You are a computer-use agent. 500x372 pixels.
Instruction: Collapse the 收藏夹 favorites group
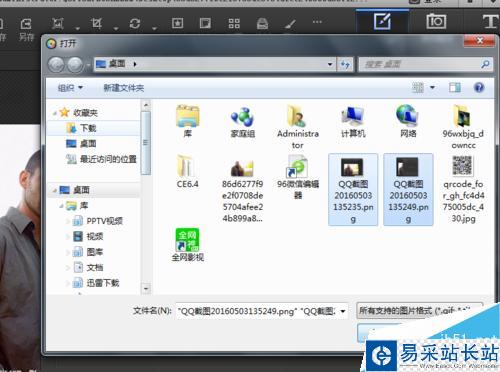[54, 113]
